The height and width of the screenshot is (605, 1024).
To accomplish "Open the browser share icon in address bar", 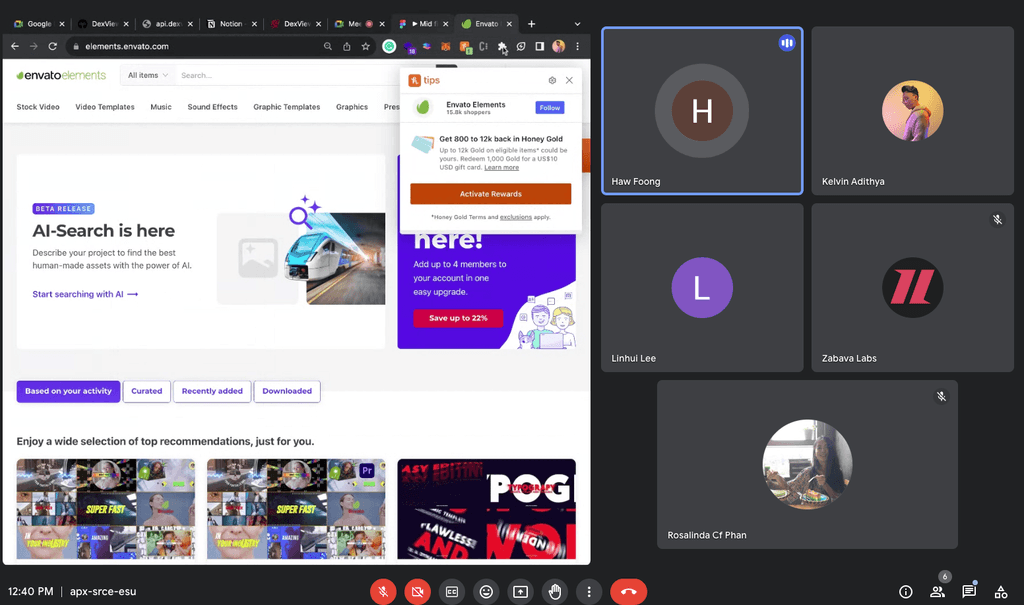I will point(347,46).
